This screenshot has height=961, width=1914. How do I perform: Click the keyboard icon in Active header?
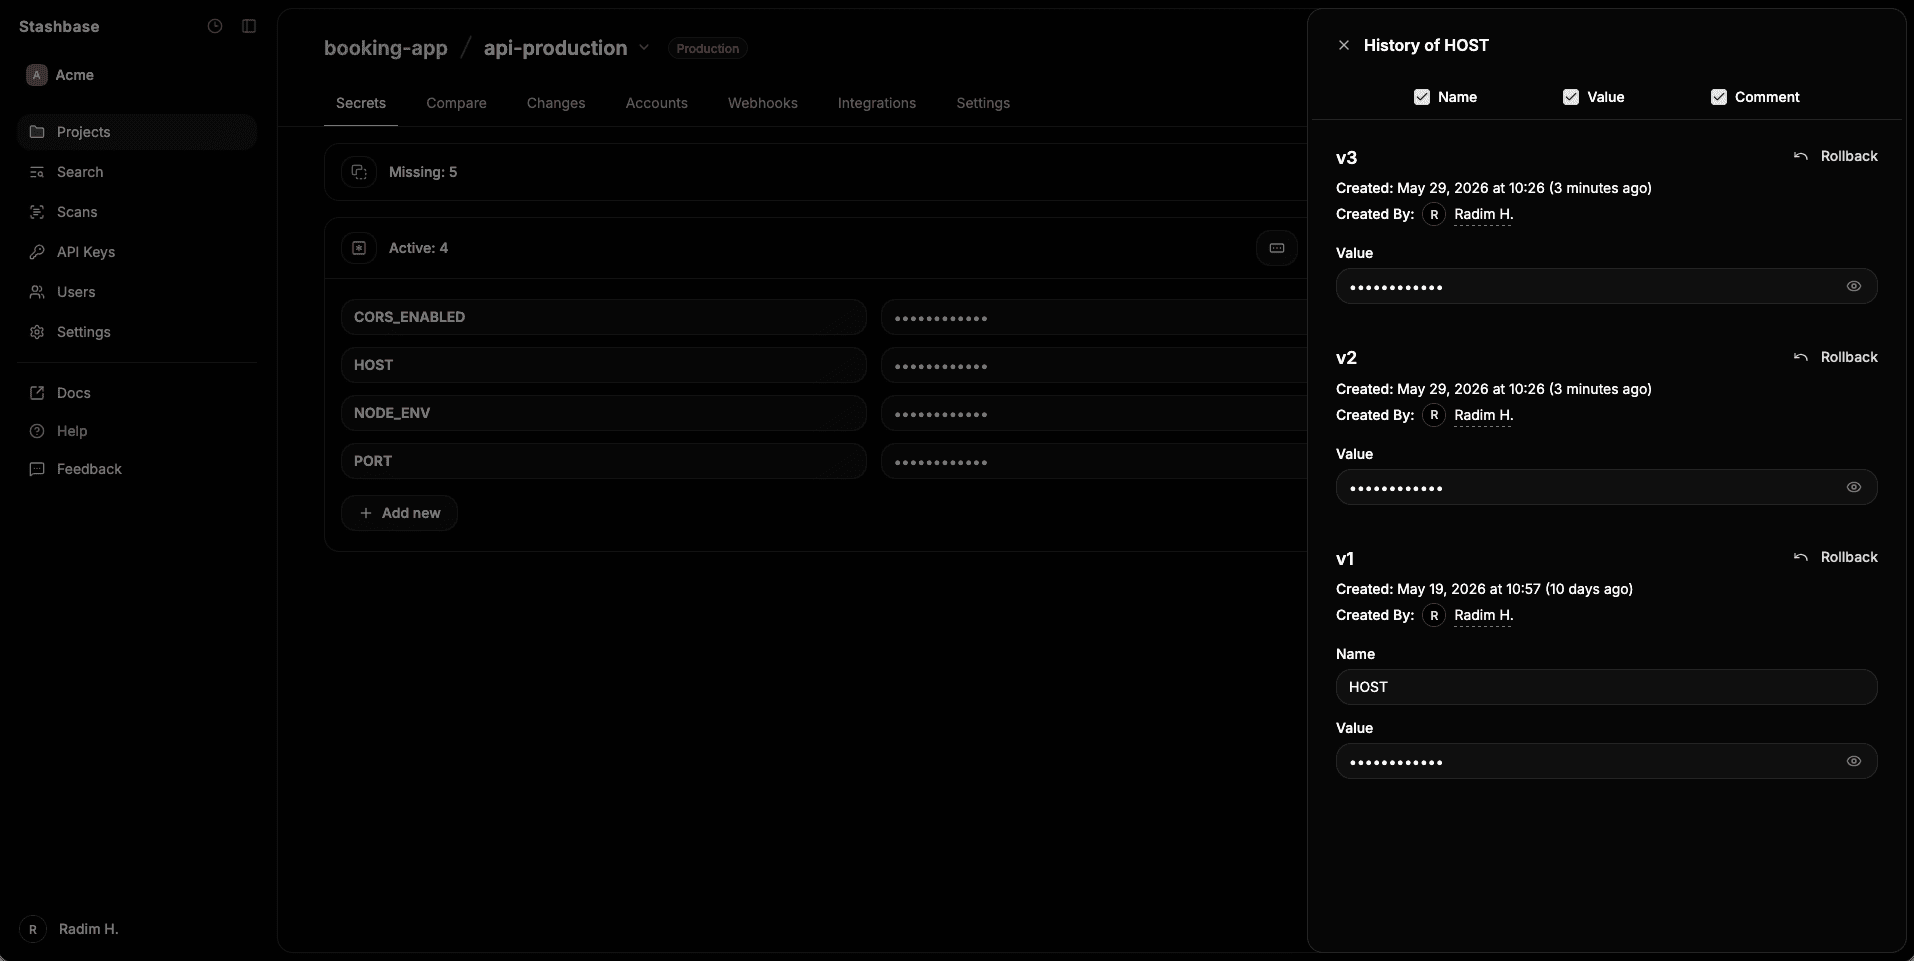pos(1277,248)
